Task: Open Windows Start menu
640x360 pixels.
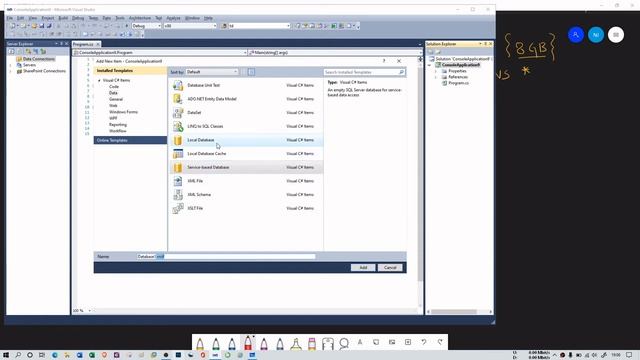Action: click(6, 355)
